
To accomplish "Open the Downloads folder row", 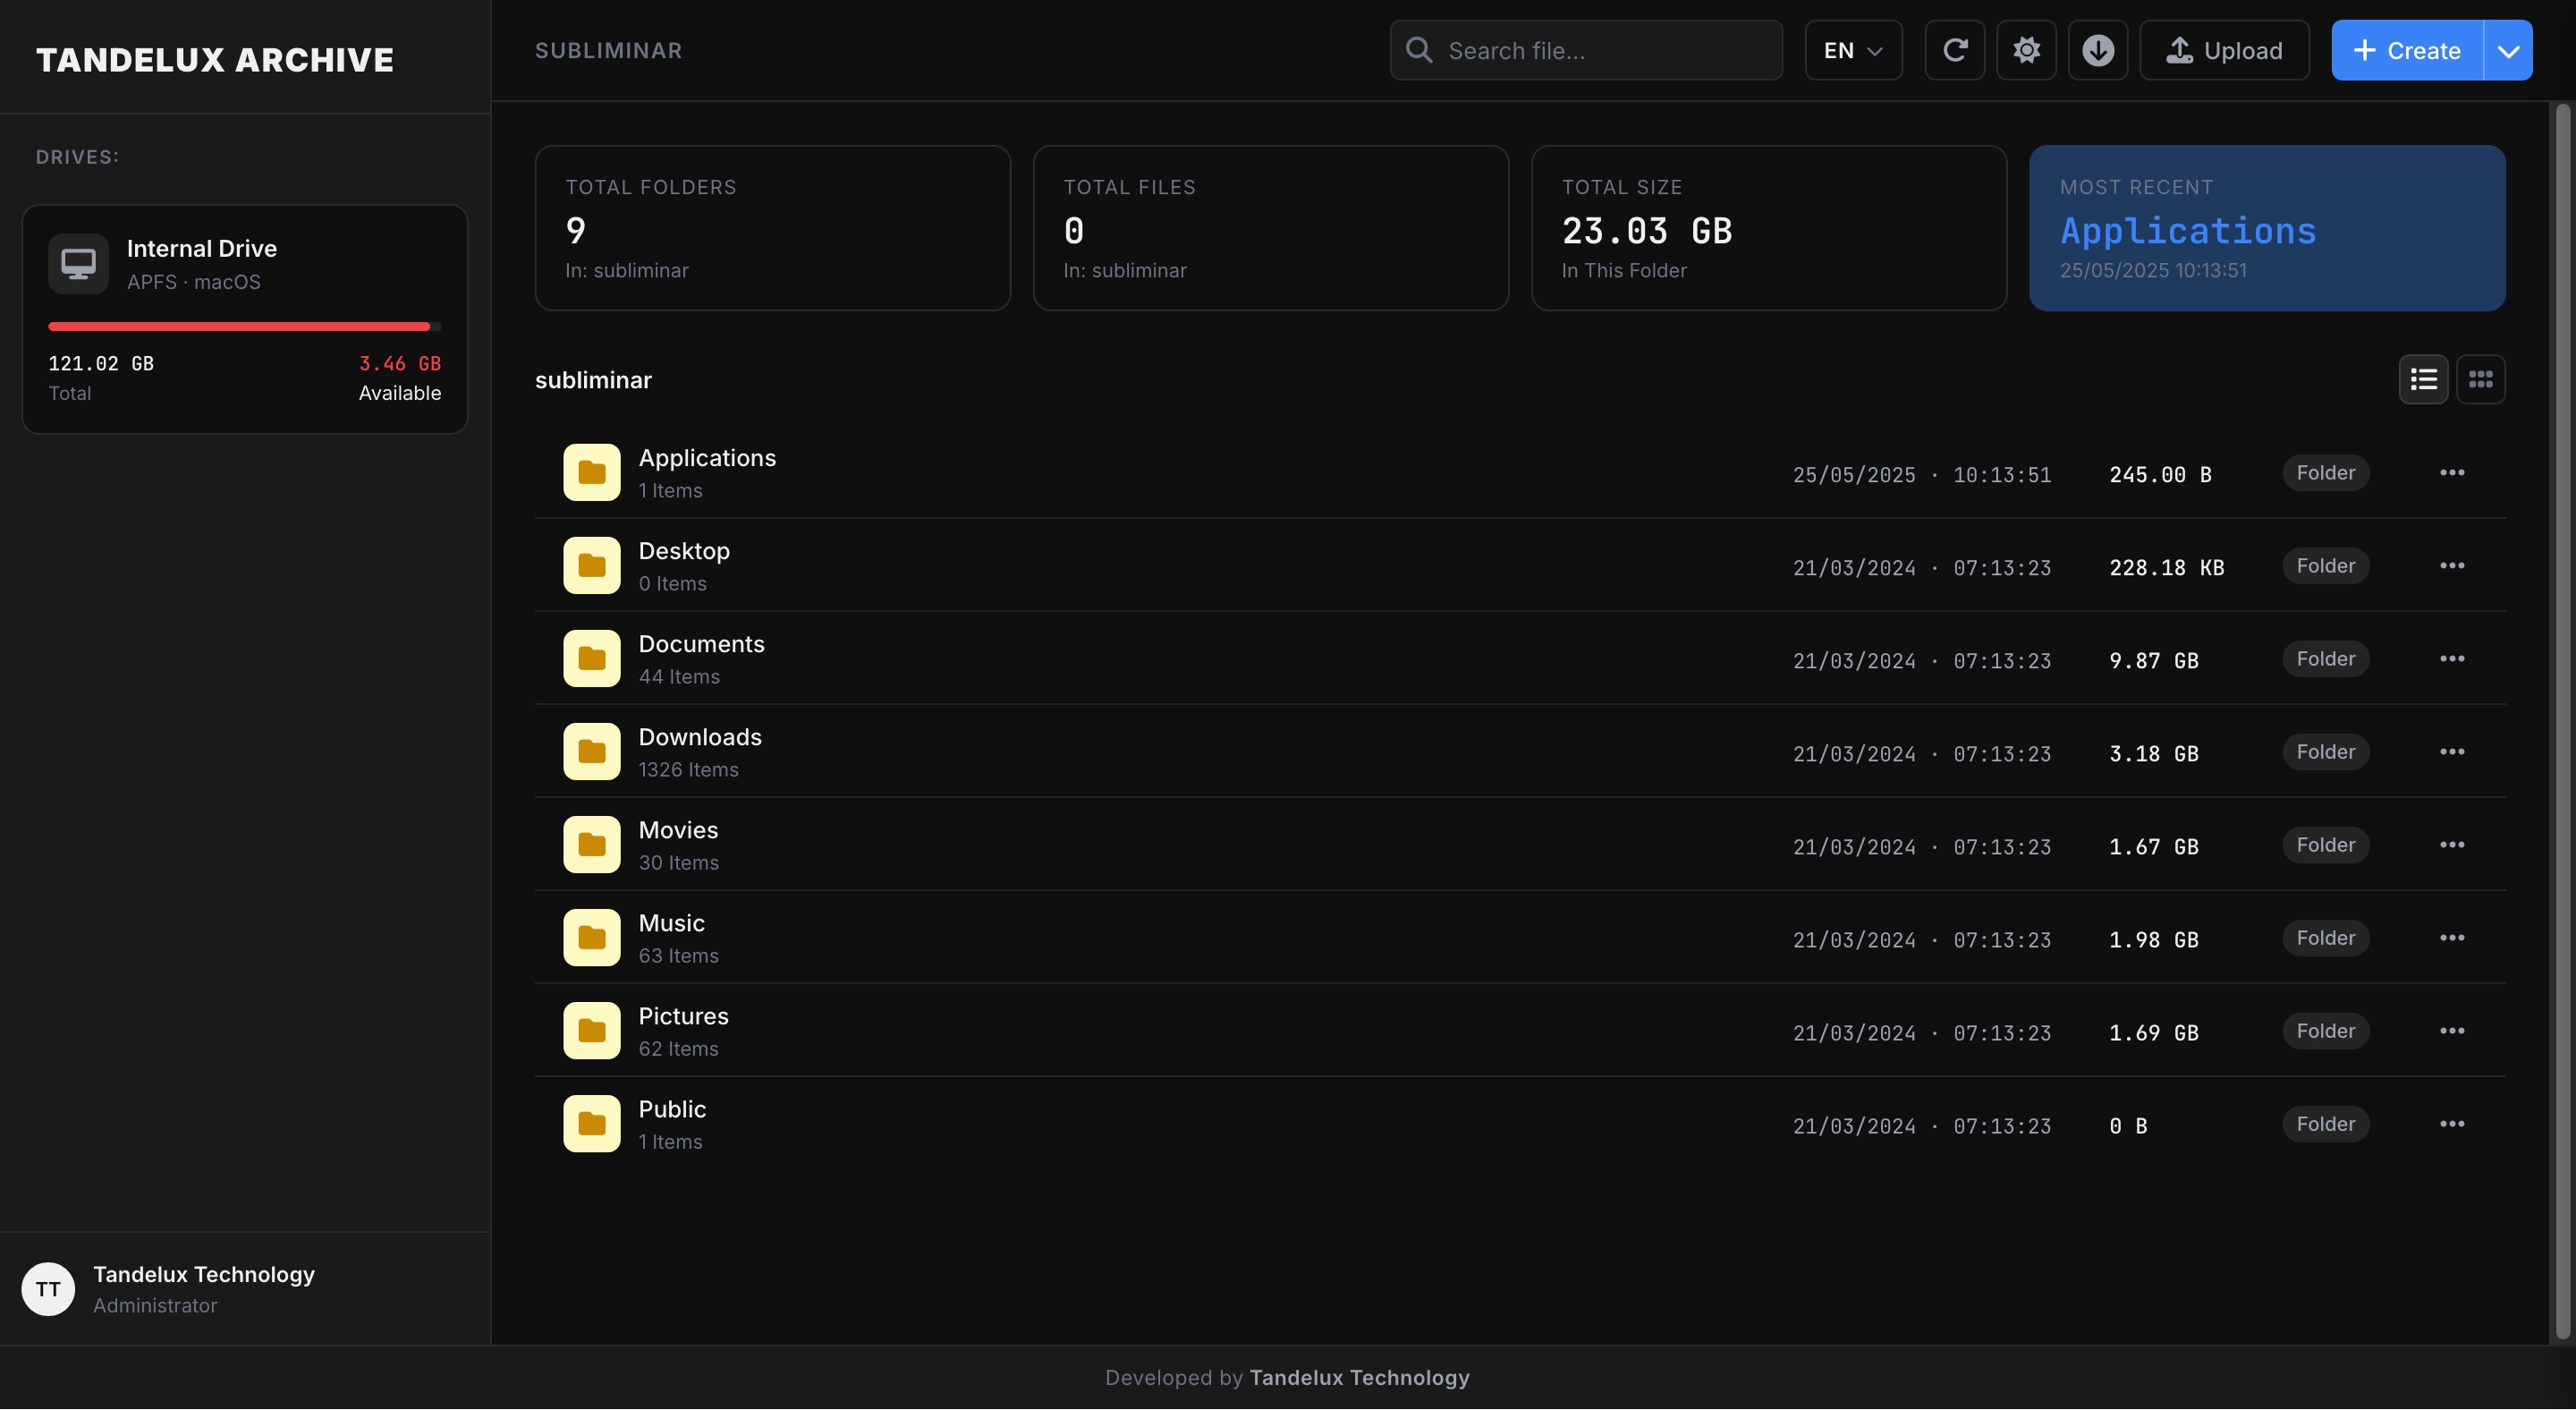I will point(1520,752).
